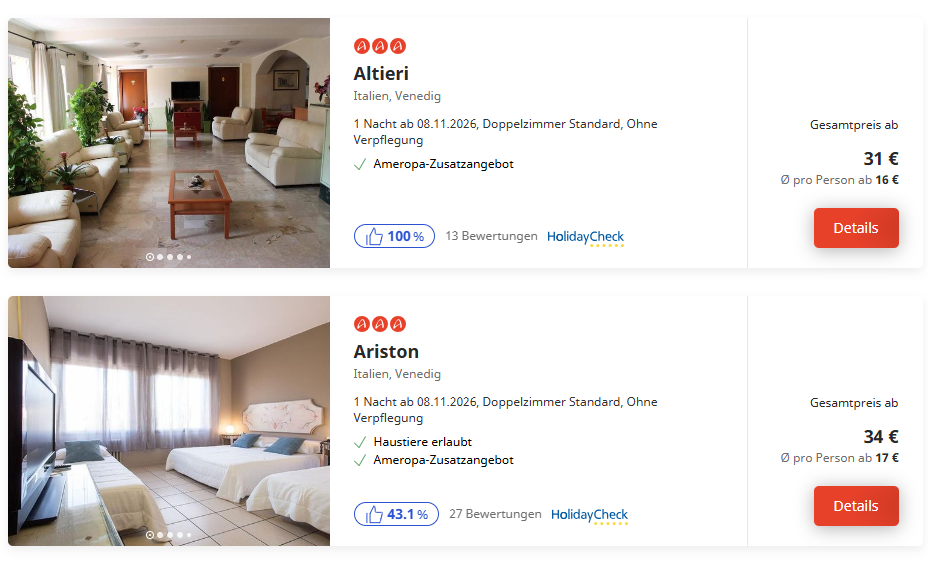Select first carousel dot on Altieri photo
This screenshot has height=564, width=928.
(150, 257)
